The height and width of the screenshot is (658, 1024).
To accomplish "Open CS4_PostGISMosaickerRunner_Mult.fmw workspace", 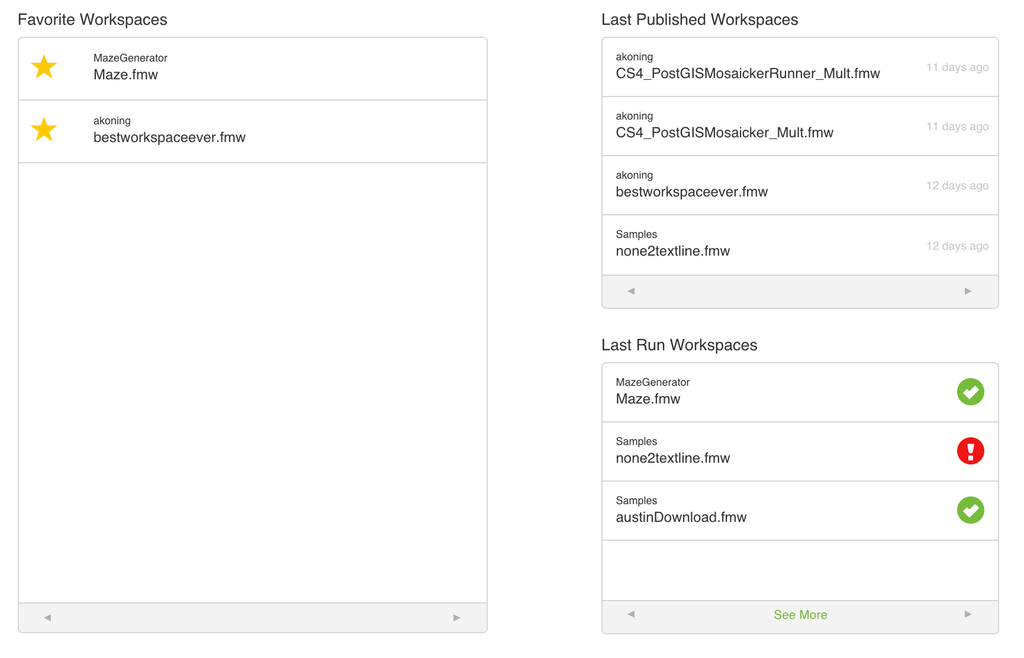I will coord(748,73).
